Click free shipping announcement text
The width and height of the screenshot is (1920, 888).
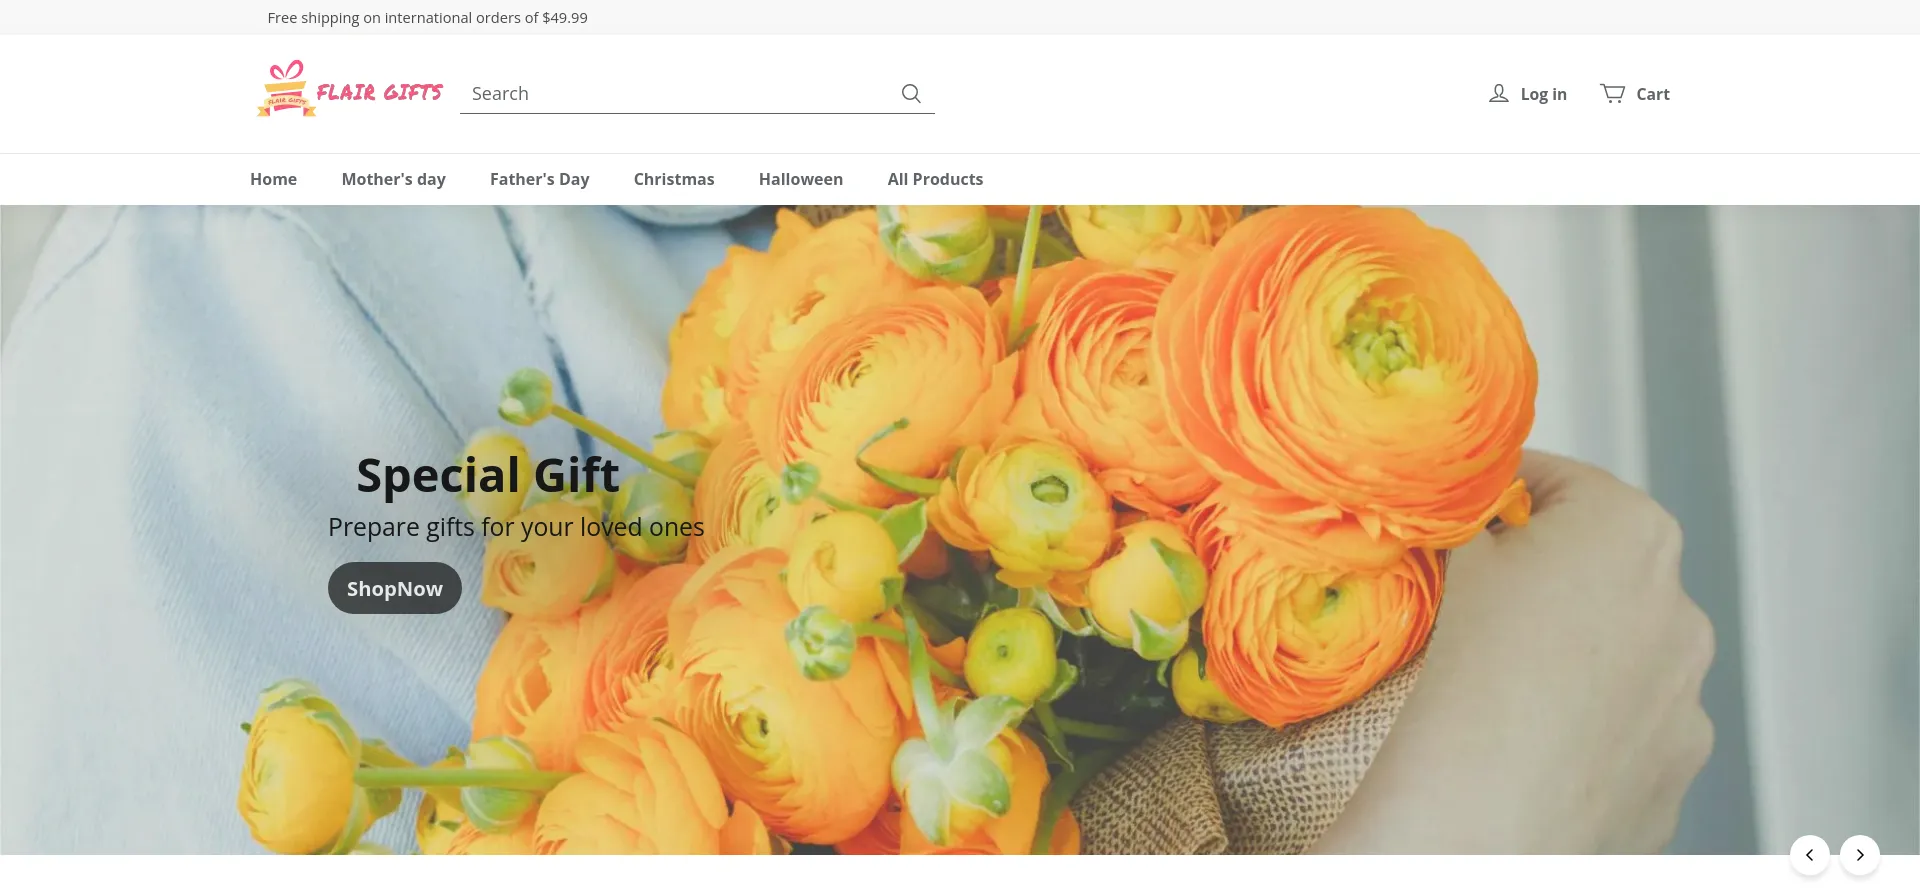click(x=427, y=18)
